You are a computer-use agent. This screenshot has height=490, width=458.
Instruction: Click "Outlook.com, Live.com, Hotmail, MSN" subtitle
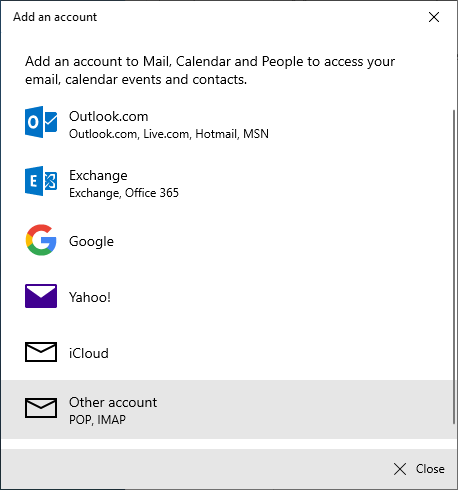(x=169, y=134)
